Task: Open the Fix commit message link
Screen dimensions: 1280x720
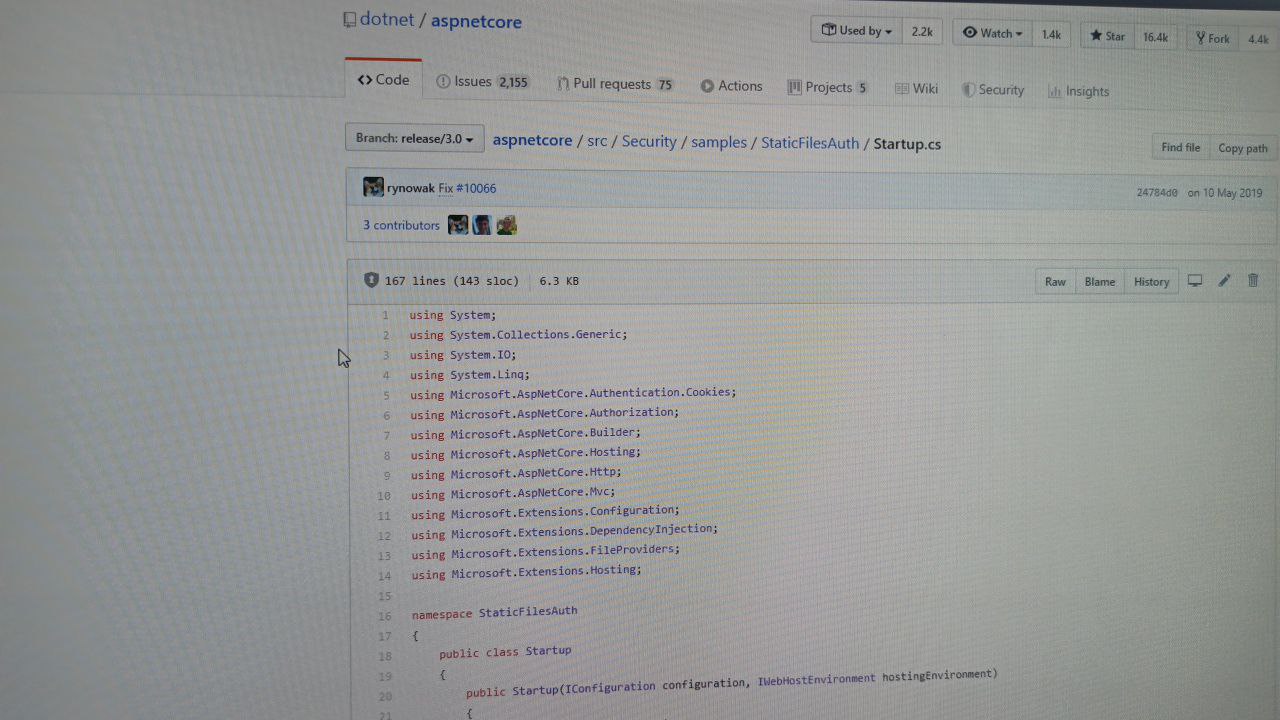Action: tap(446, 188)
